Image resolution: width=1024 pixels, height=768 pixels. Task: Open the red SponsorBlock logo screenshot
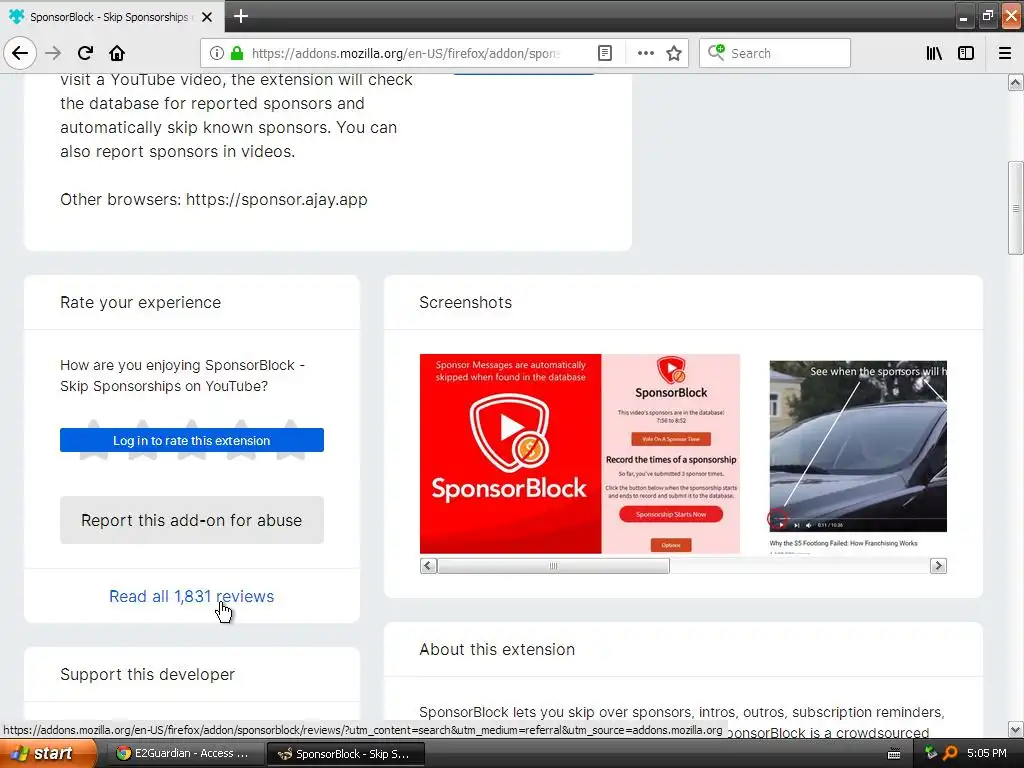(x=580, y=454)
